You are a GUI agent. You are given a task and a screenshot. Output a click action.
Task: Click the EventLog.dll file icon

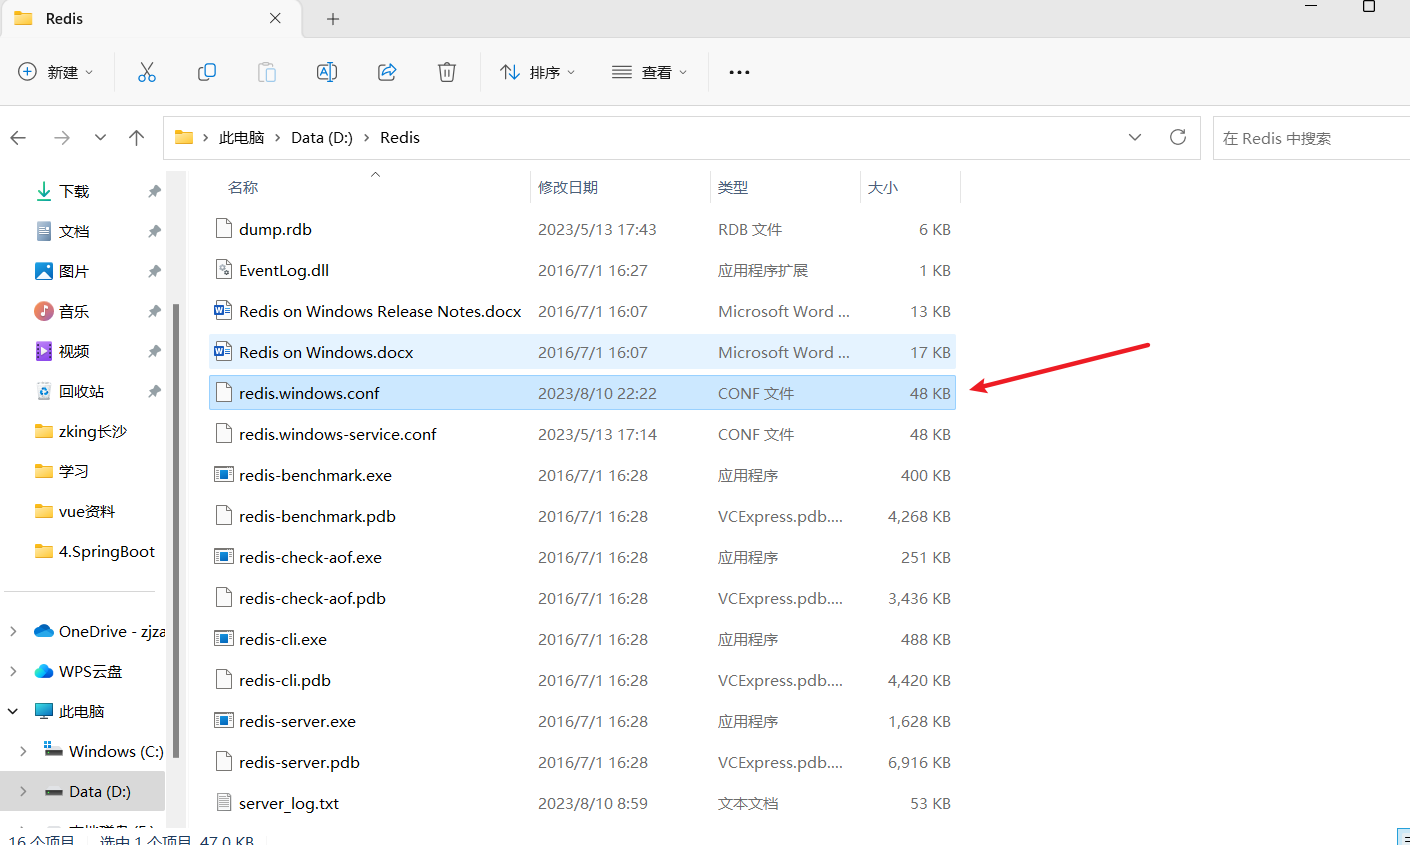(x=224, y=270)
